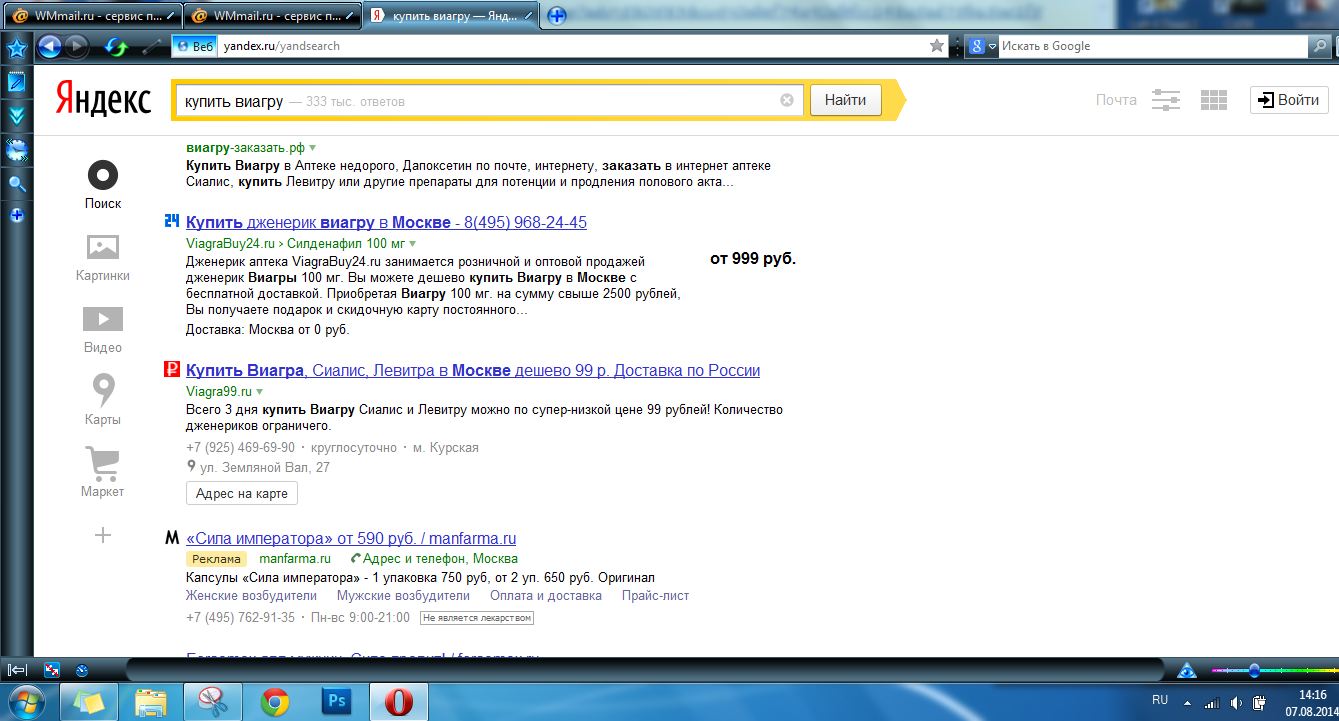Click the wand icon next to reload
The image size is (1339, 721).
(151, 46)
